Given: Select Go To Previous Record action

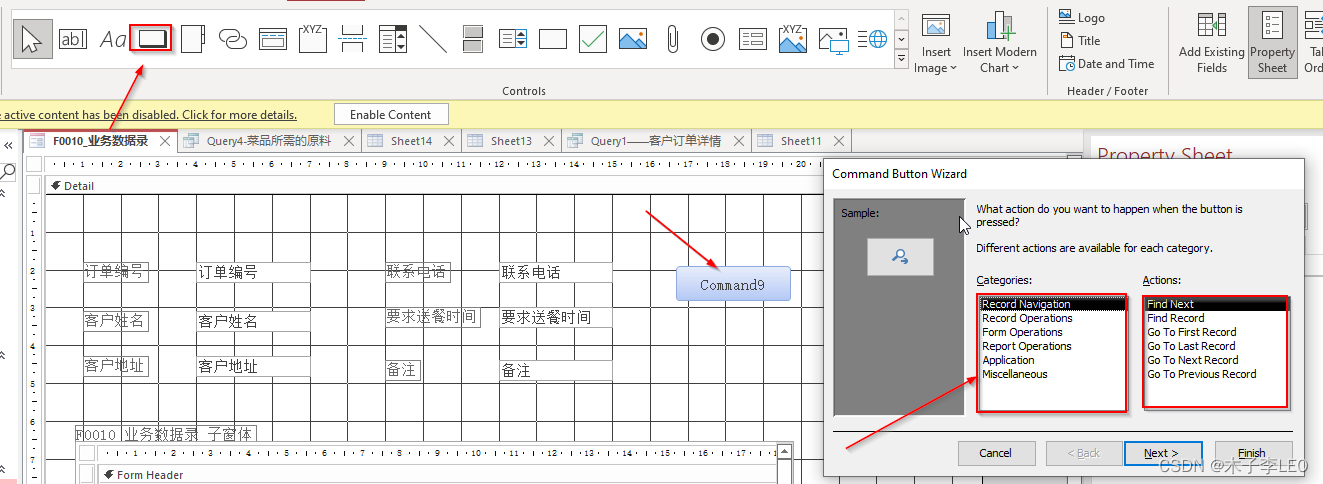Looking at the screenshot, I should click(x=1216, y=374).
